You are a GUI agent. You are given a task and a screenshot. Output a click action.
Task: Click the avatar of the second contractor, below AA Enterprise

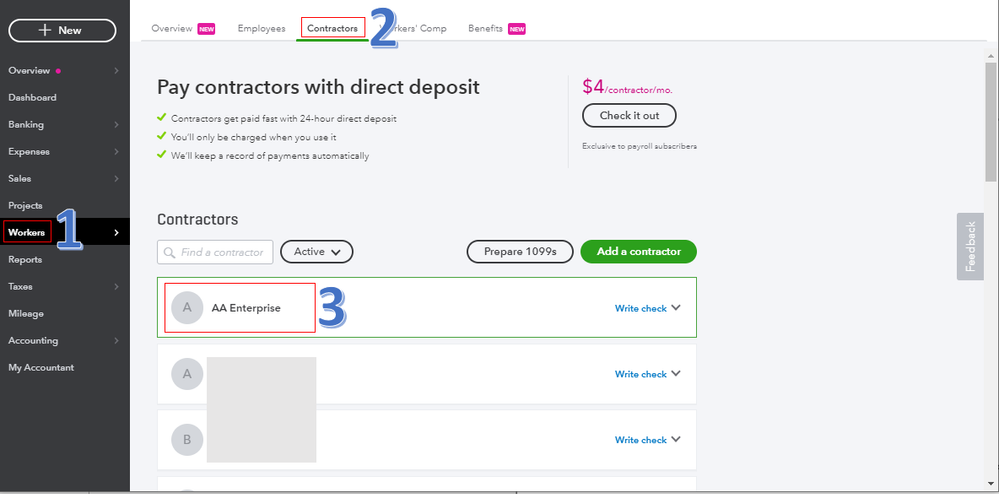coord(187,374)
